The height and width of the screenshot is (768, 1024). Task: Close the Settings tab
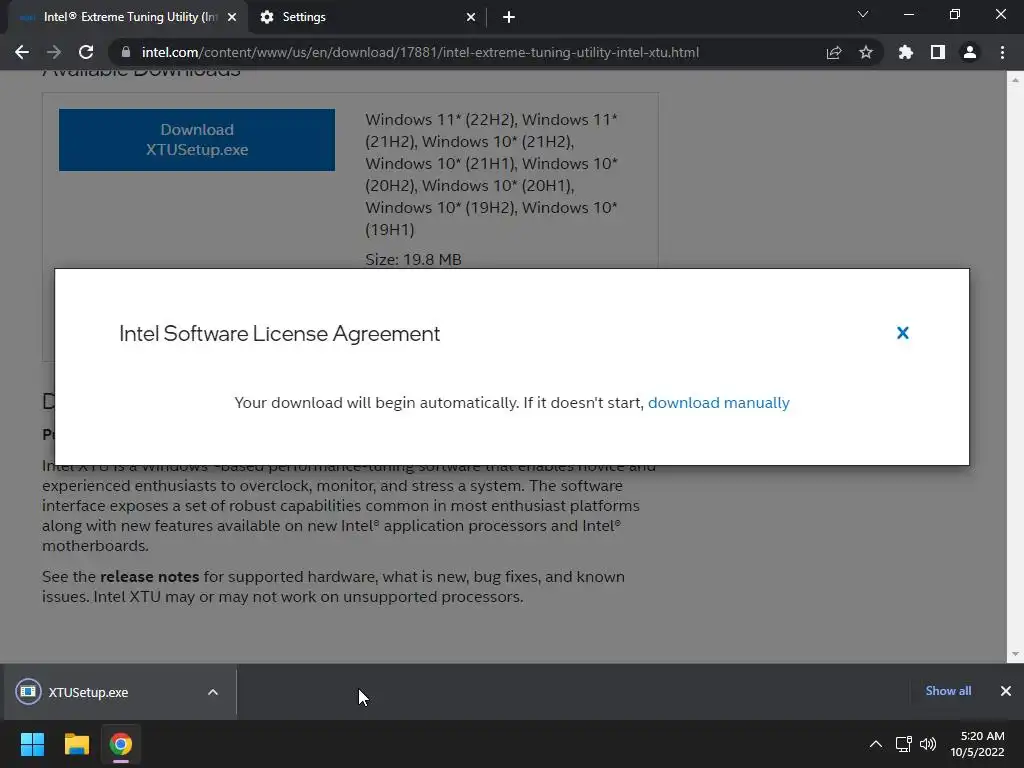pyautogui.click(x=471, y=18)
